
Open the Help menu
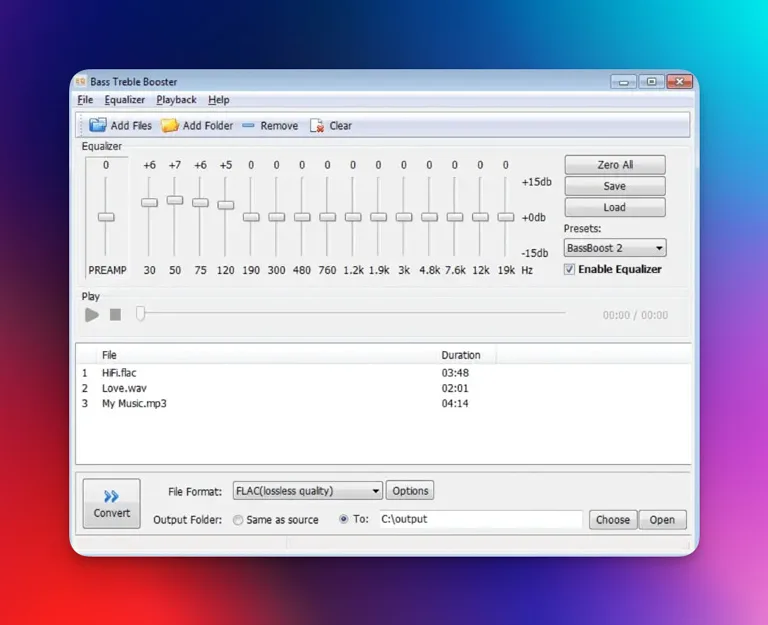click(218, 100)
